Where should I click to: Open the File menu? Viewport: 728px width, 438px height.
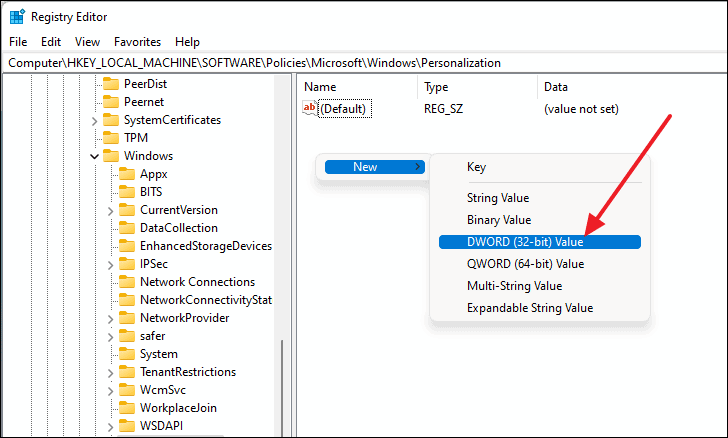[18, 42]
